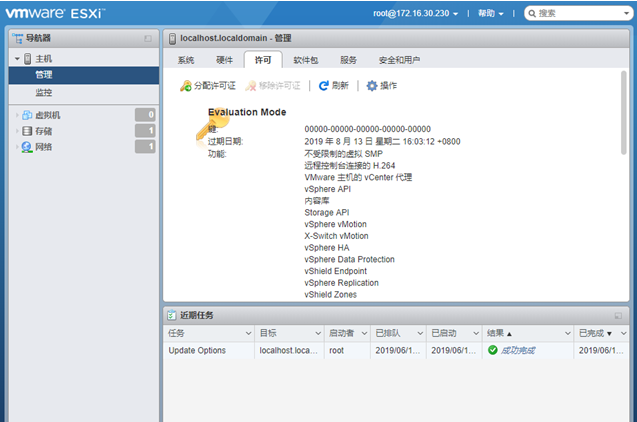The width and height of the screenshot is (637, 422).
Task: Click the navigator panel icon
Action: 17,38
